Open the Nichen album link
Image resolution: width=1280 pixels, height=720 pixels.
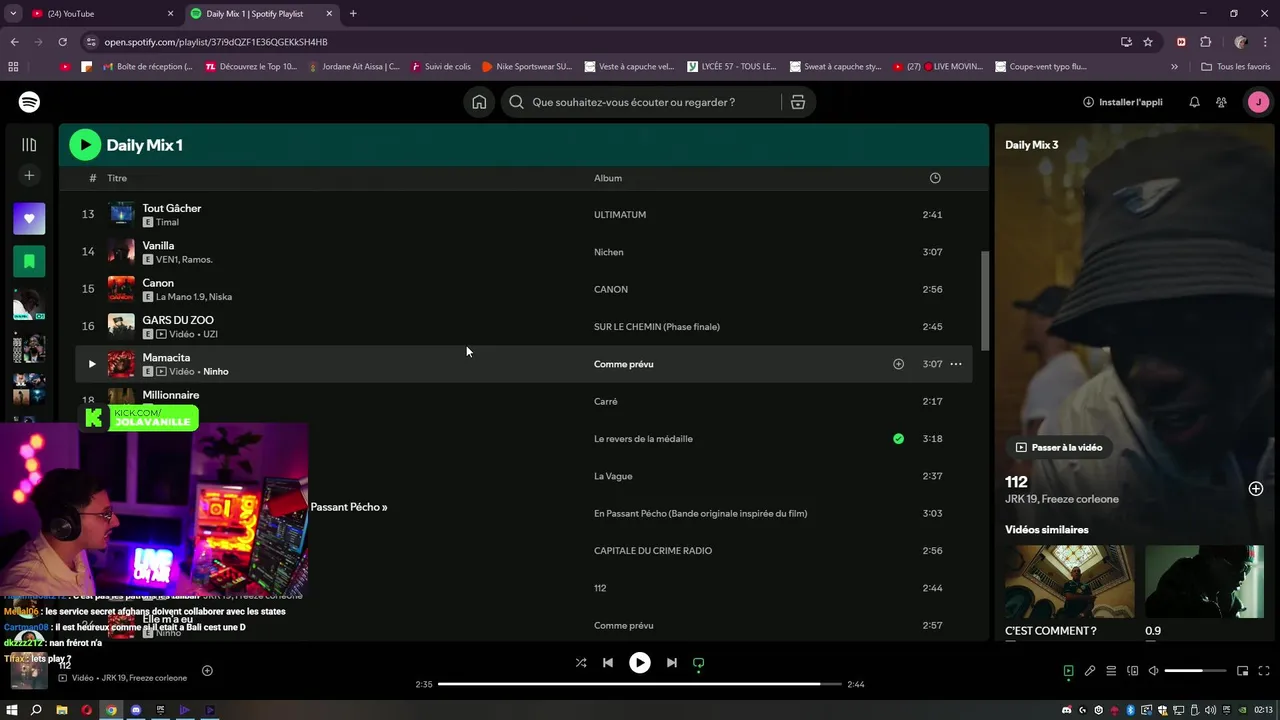(x=609, y=252)
